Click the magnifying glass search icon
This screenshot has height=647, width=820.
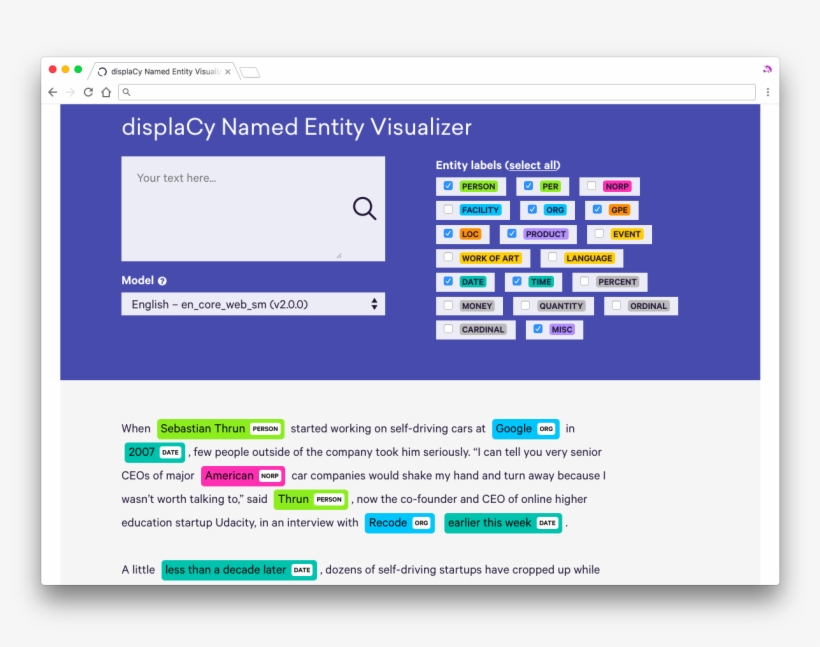(x=362, y=208)
